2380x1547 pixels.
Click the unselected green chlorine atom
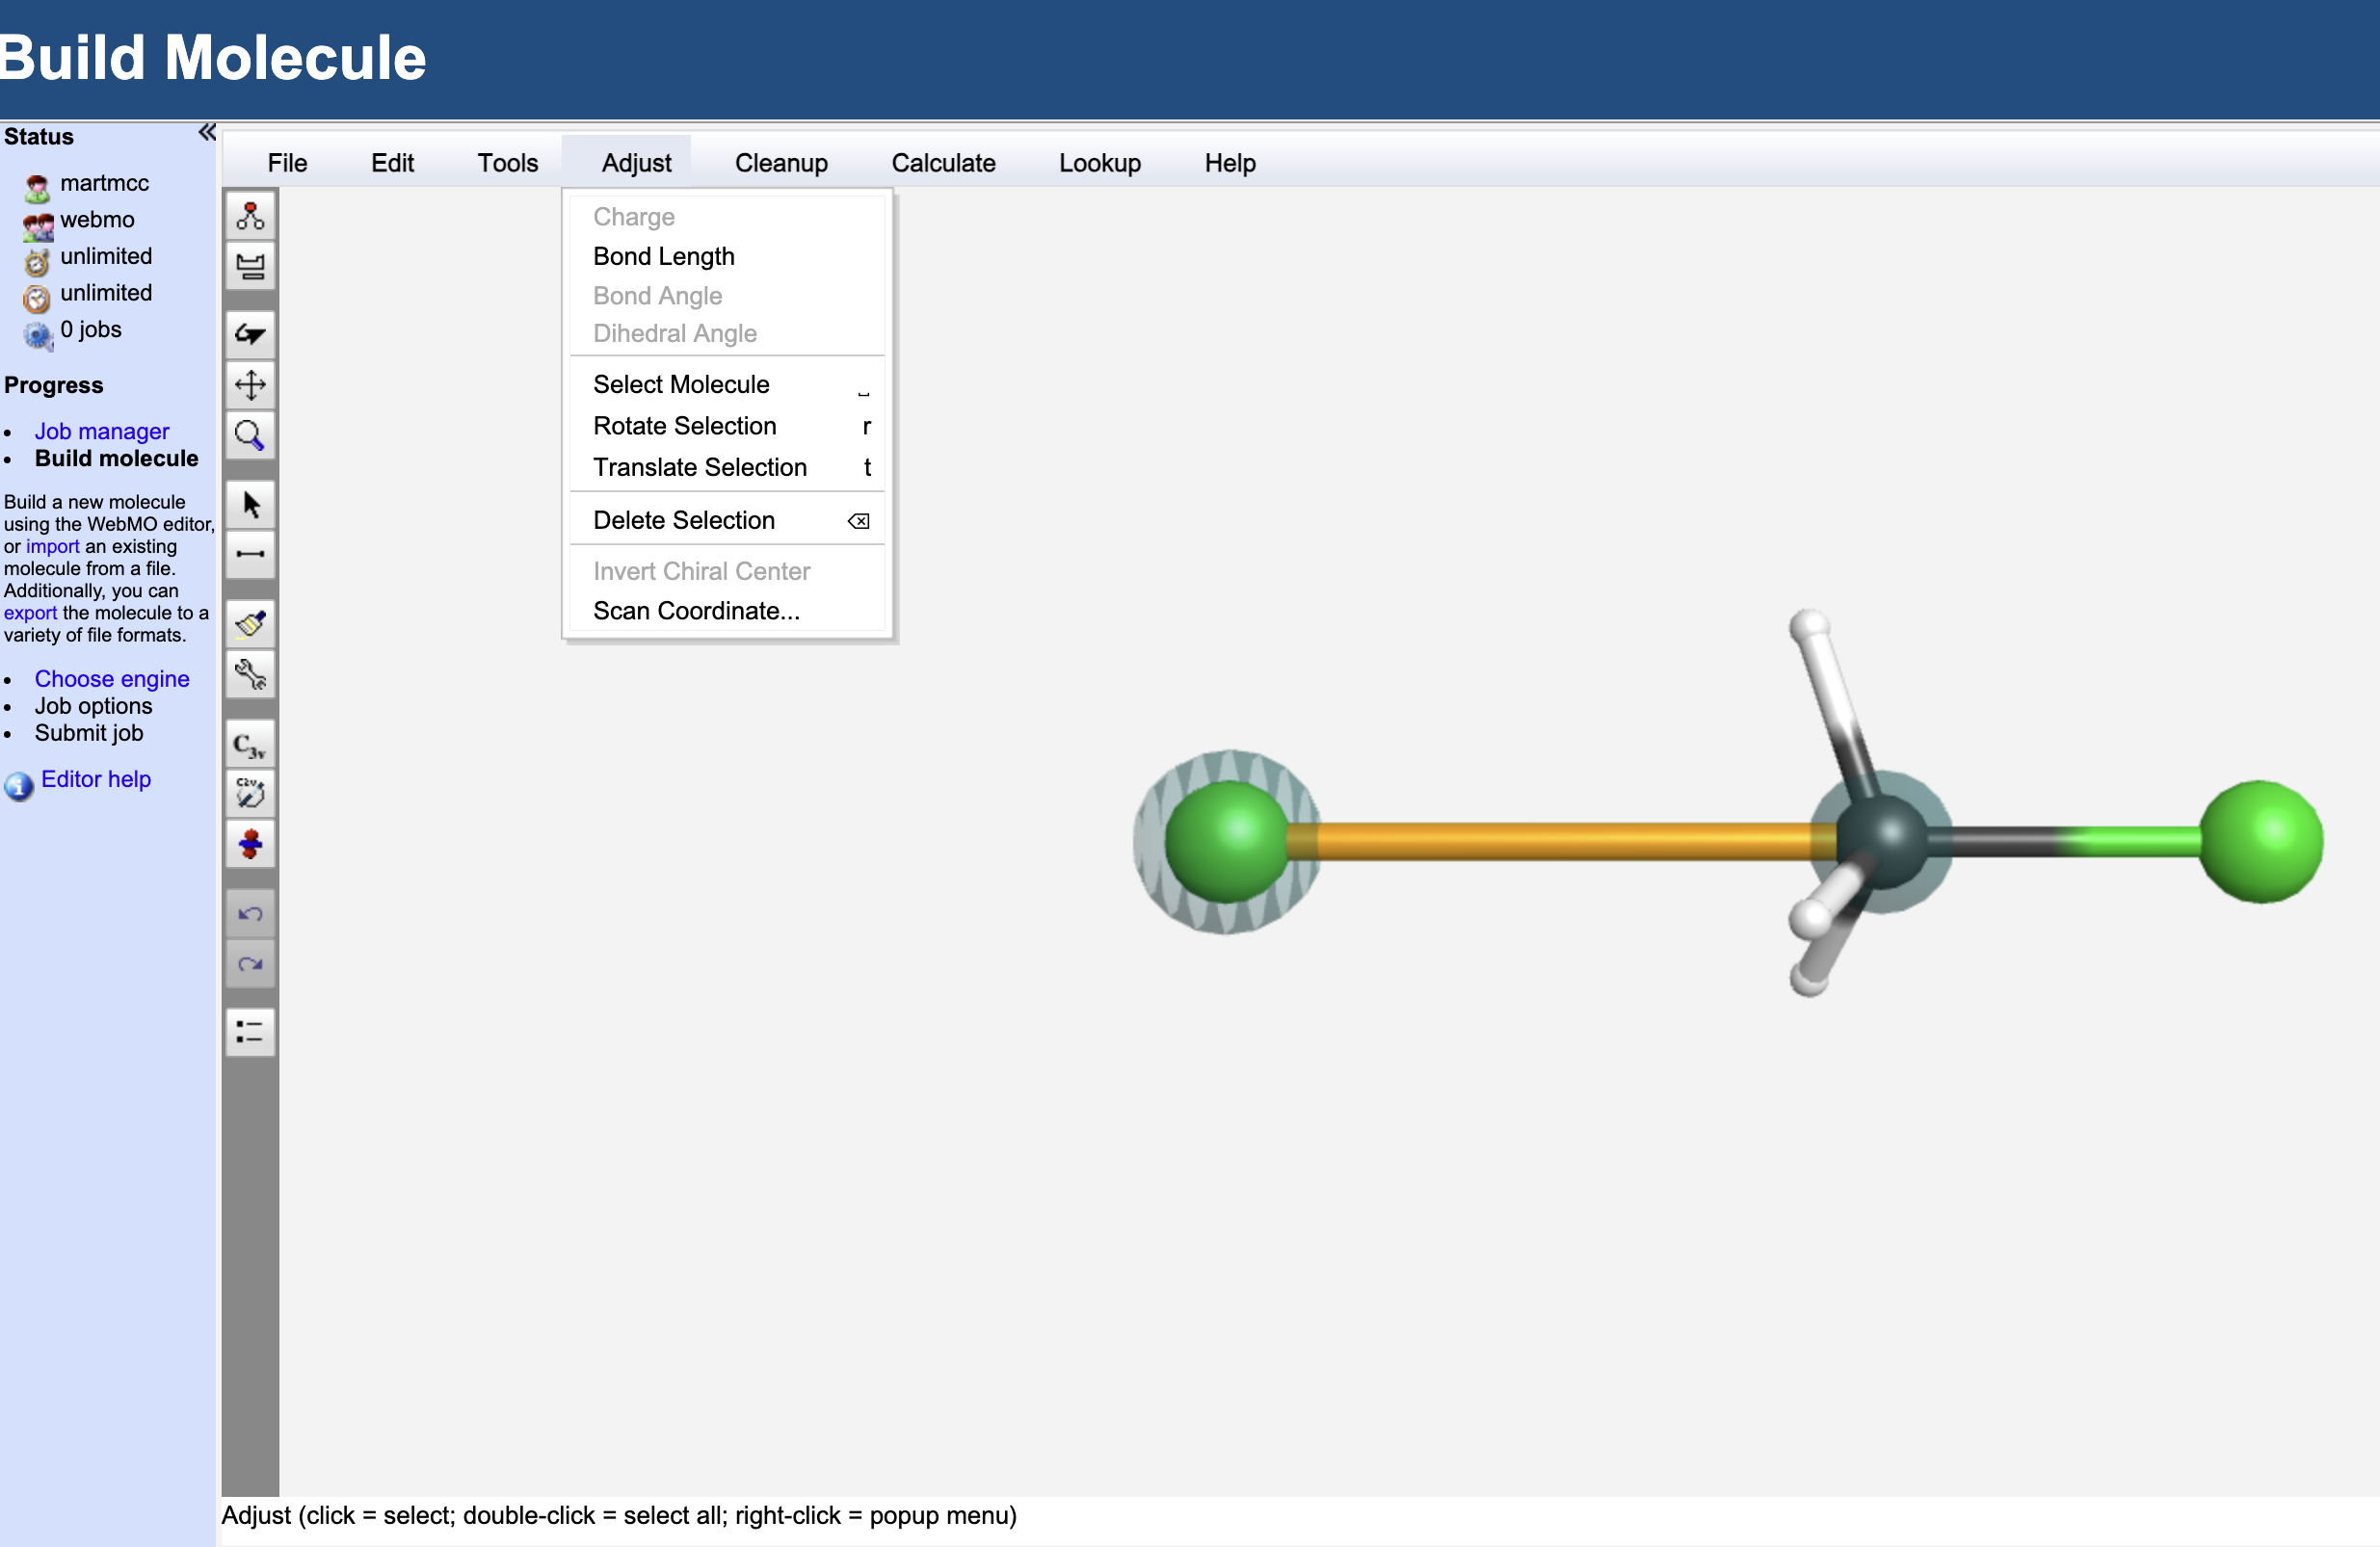[2260, 841]
